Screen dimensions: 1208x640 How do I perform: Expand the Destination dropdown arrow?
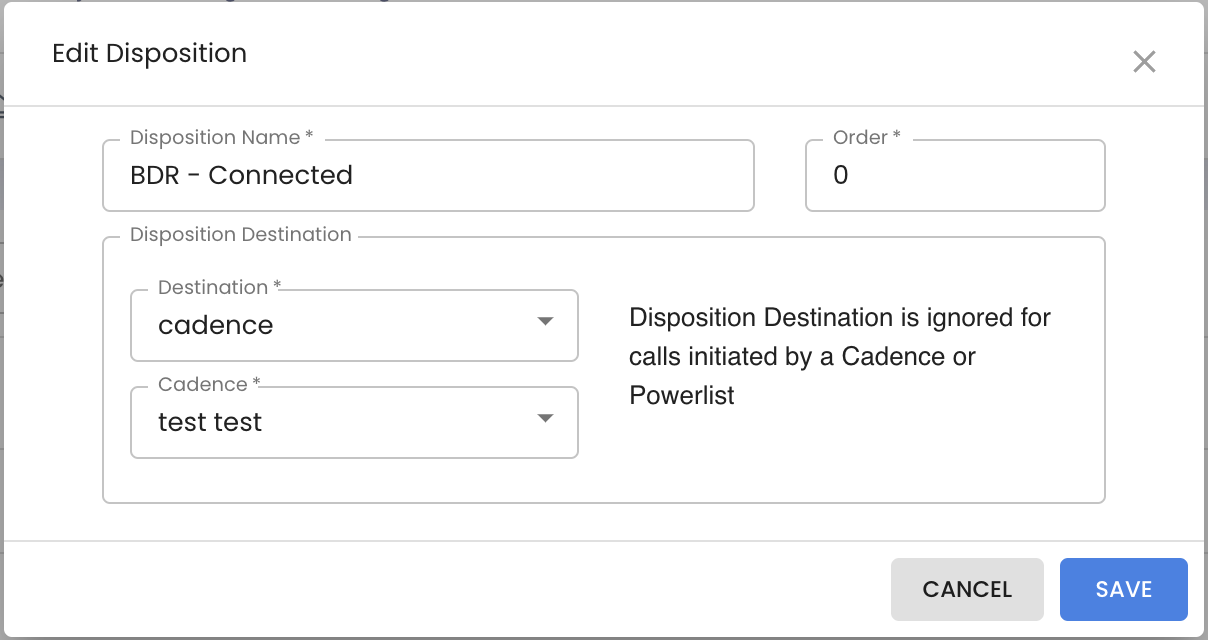pyautogui.click(x=545, y=322)
